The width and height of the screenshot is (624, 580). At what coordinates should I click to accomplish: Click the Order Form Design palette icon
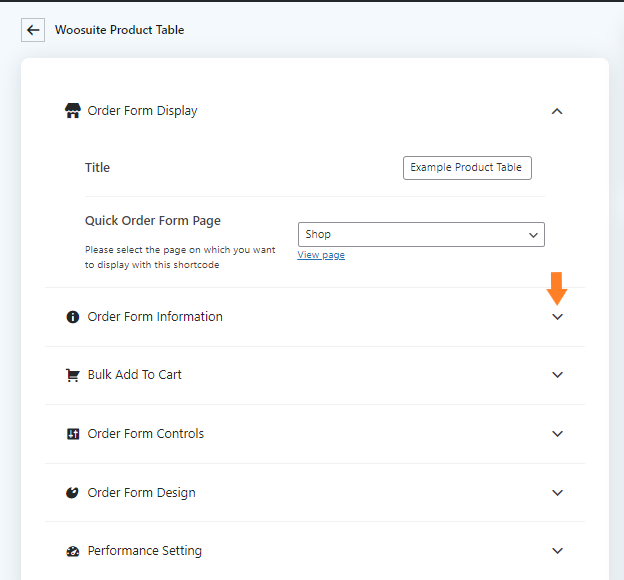(72, 493)
